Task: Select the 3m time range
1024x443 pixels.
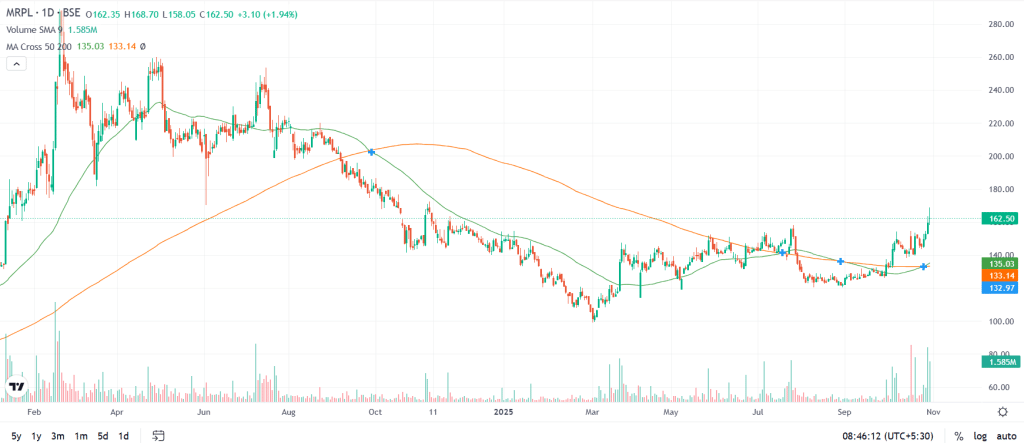Action: [58, 436]
